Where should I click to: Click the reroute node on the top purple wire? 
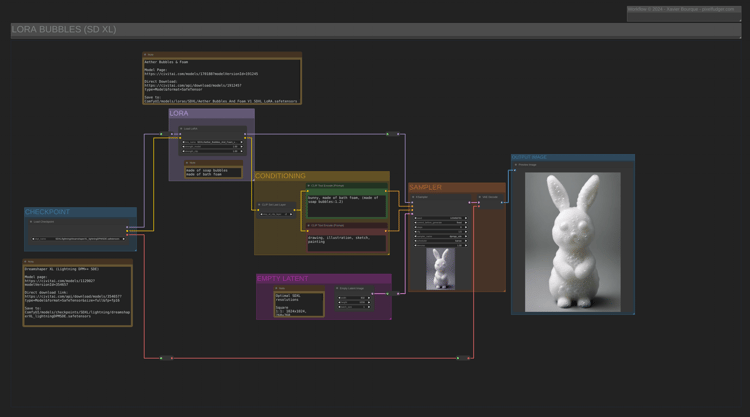(x=393, y=133)
